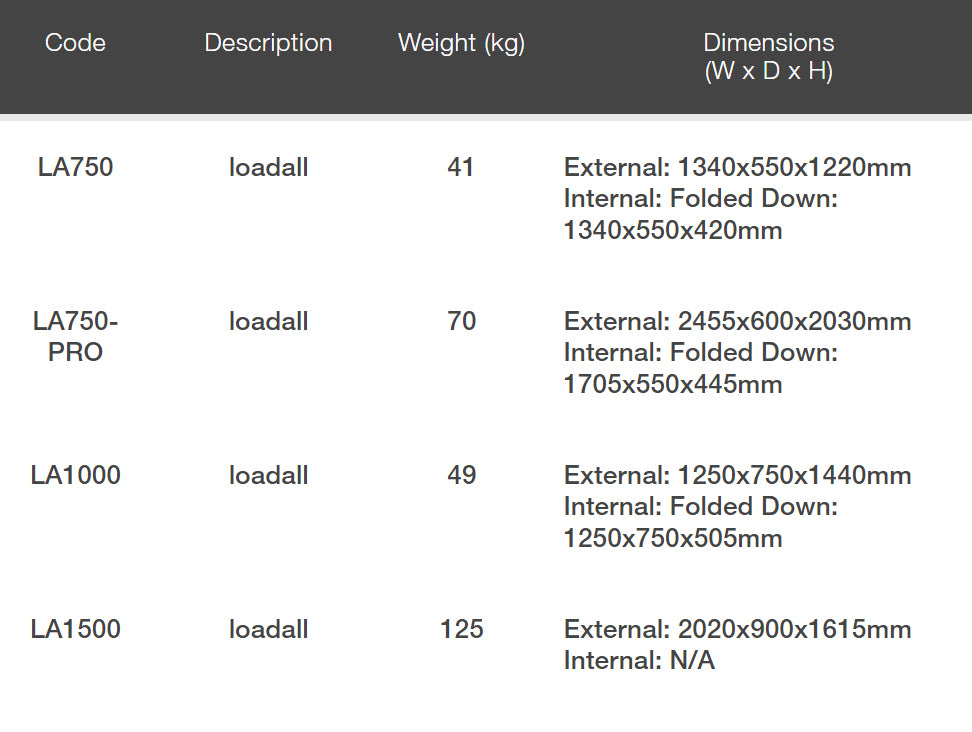Click the loadall description for LA750-PRO
The width and height of the screenshot is (972, 732).
(x=268, y=321)
